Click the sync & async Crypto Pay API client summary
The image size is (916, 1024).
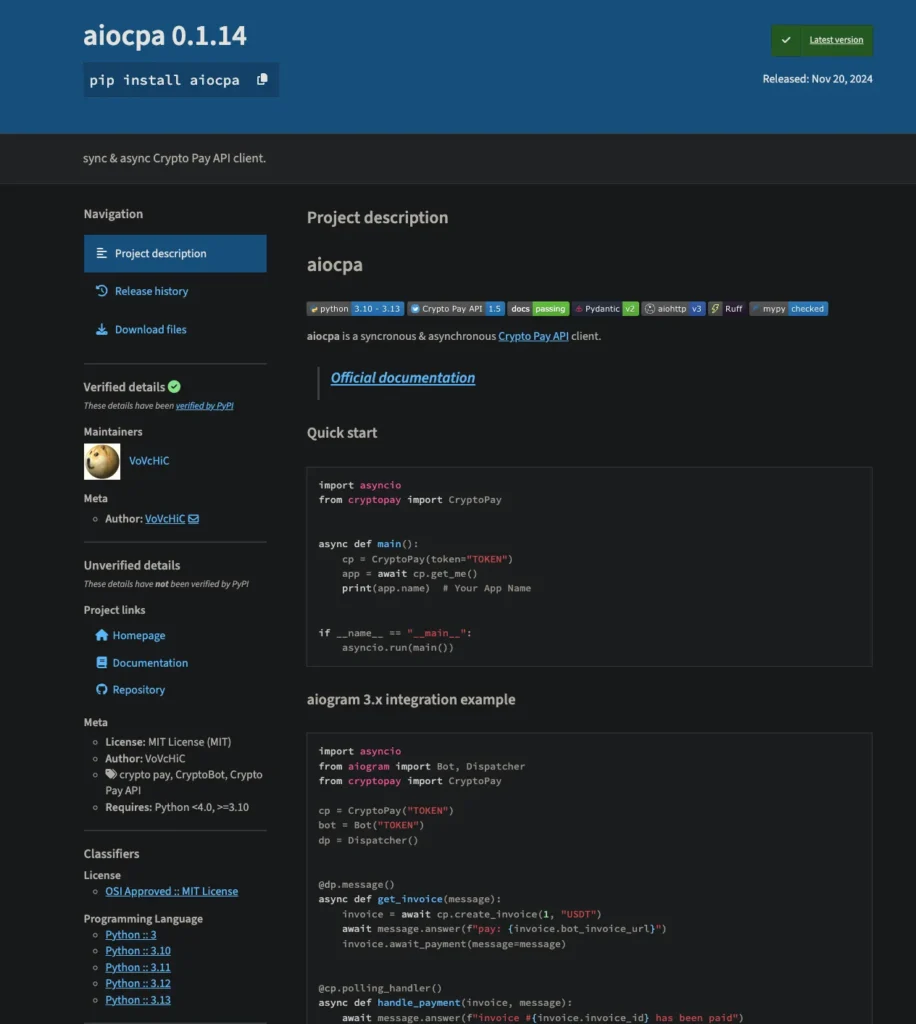174,158
